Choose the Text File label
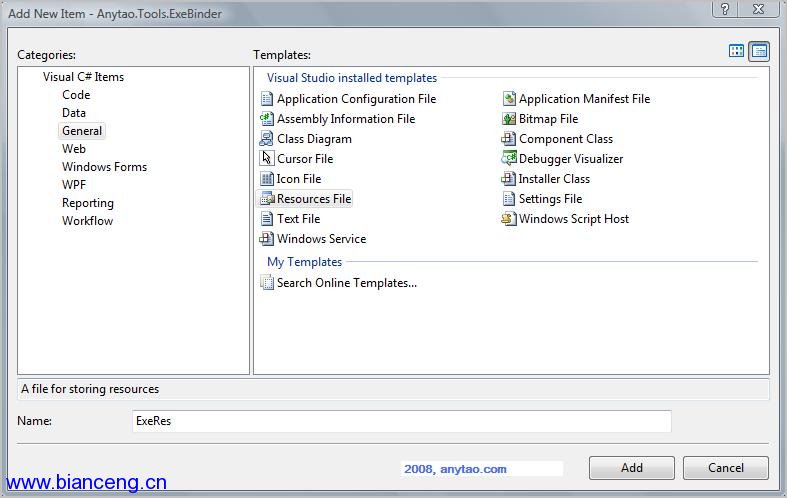 pos(298,219)
